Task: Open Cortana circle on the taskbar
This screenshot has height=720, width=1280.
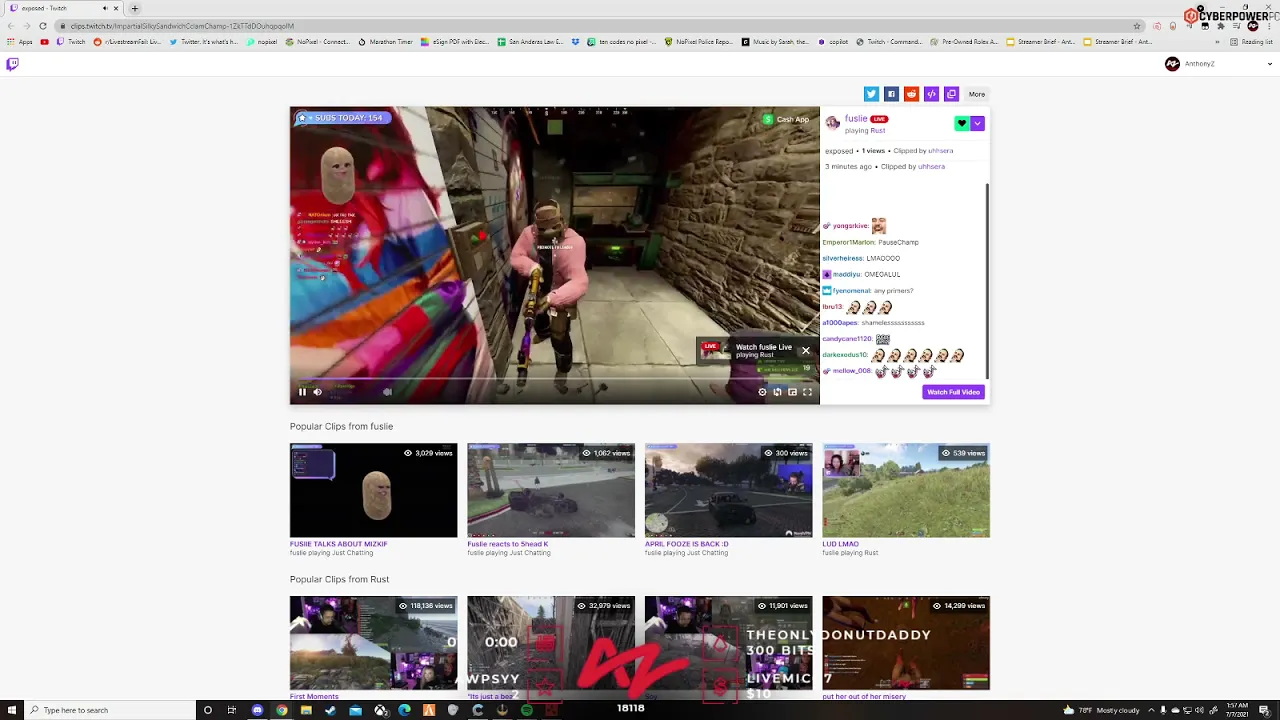Action: [x=208, y=710]
